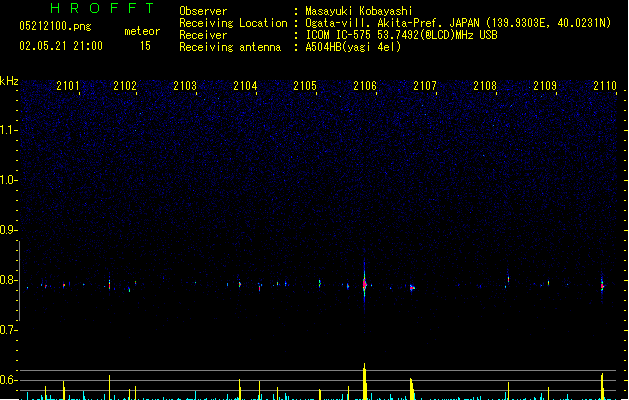
Task: Click the 2103 time marker
Action: (x=185, y=86)
